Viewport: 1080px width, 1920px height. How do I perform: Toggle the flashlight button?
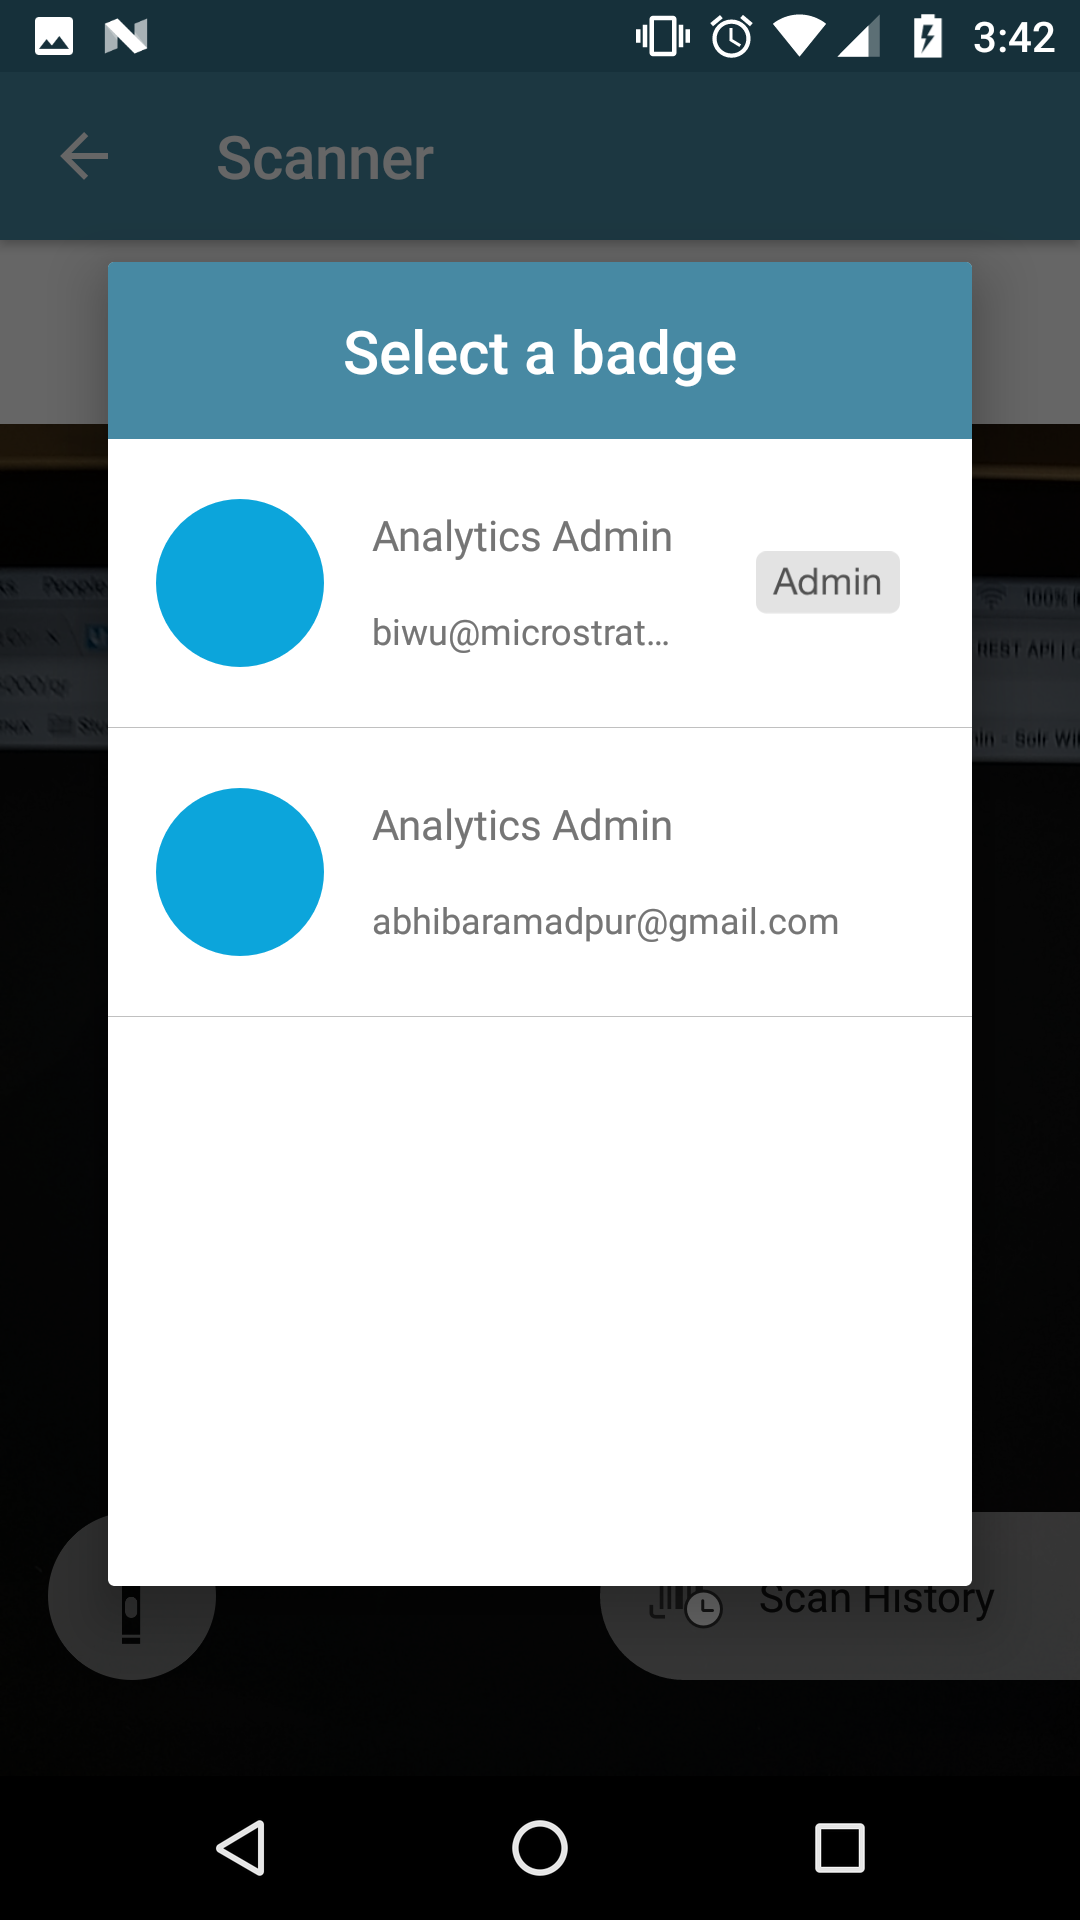pyautogui.click(x=131, y=1608)
